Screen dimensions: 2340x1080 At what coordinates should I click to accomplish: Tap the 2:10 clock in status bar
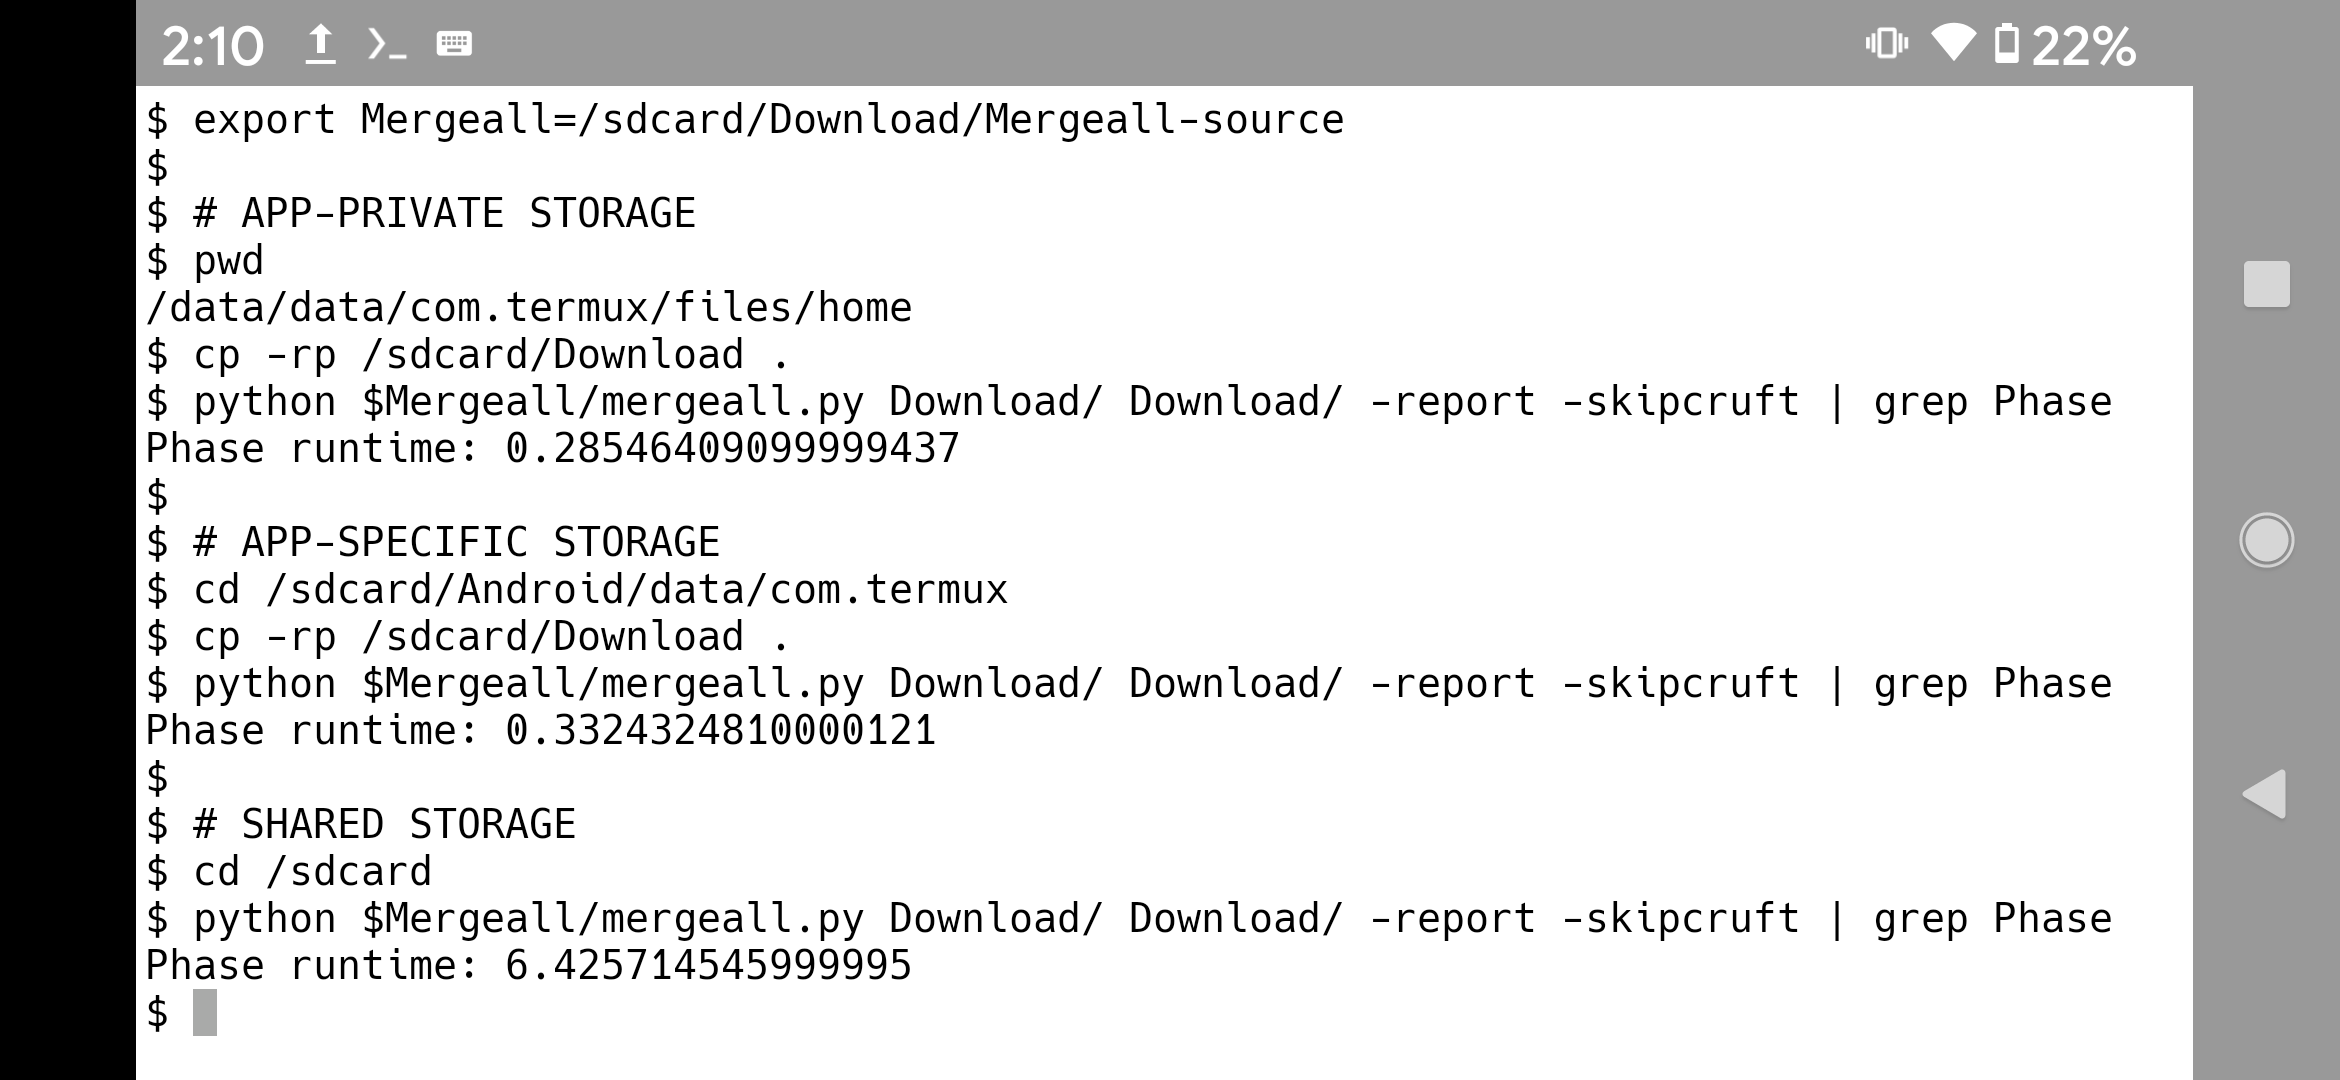click(212, 46)
